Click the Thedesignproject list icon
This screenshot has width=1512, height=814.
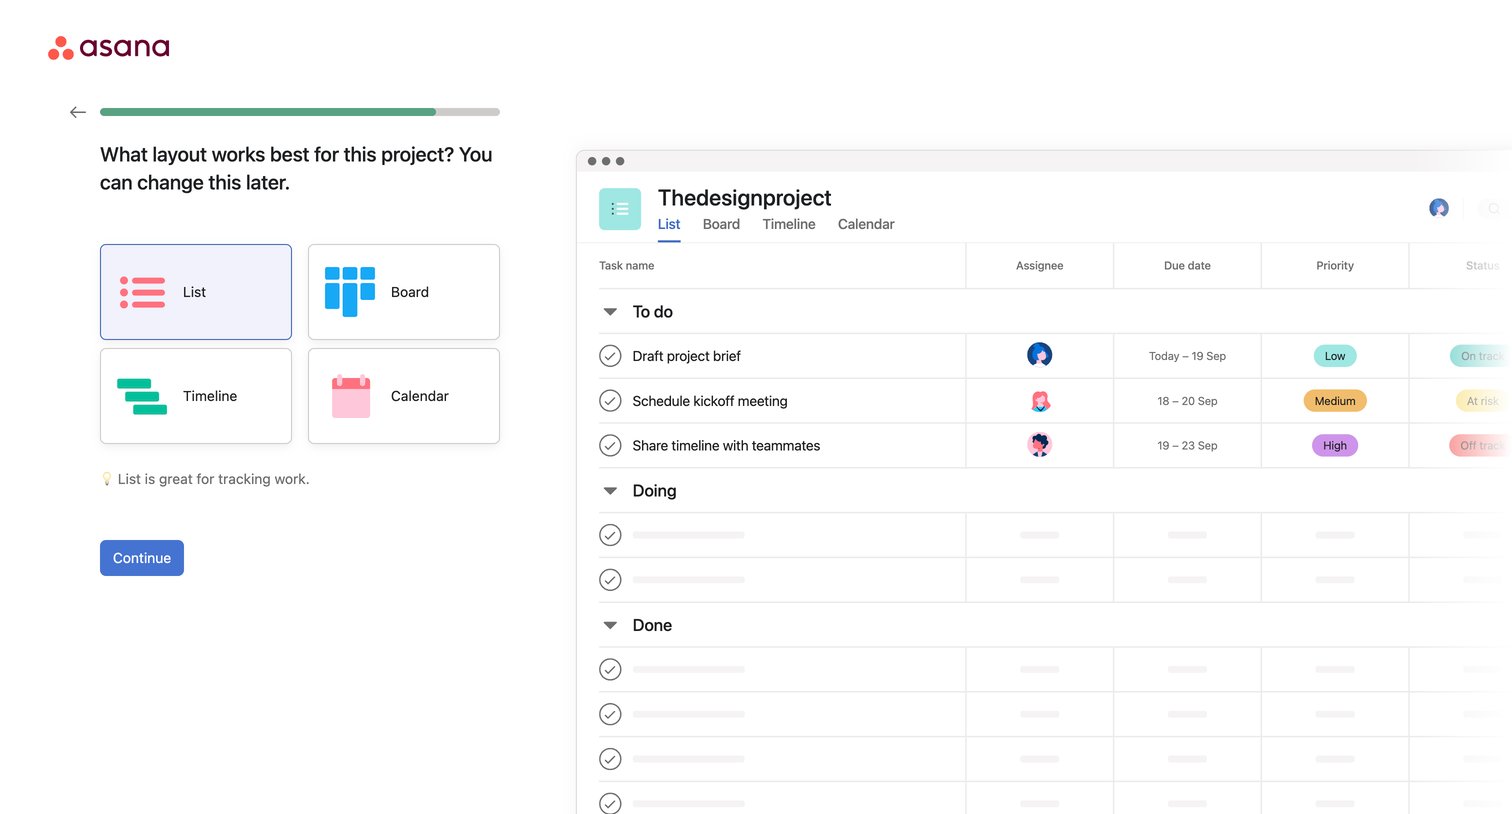[620, 209]
